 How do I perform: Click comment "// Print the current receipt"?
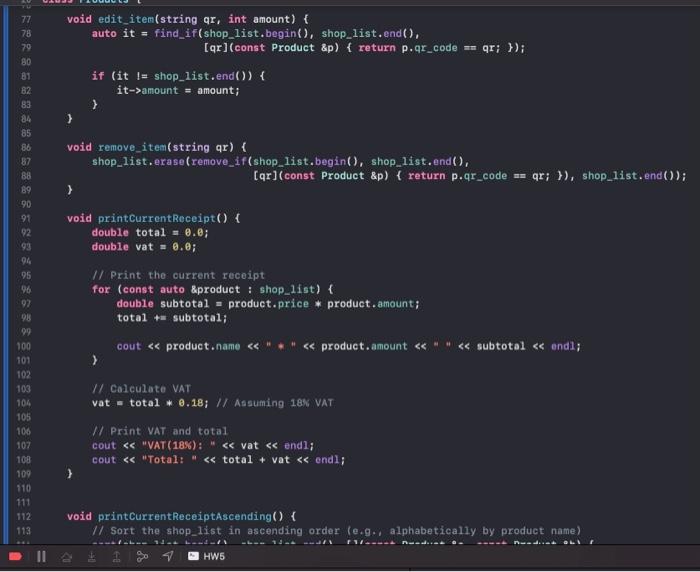(x=179, y=276)
